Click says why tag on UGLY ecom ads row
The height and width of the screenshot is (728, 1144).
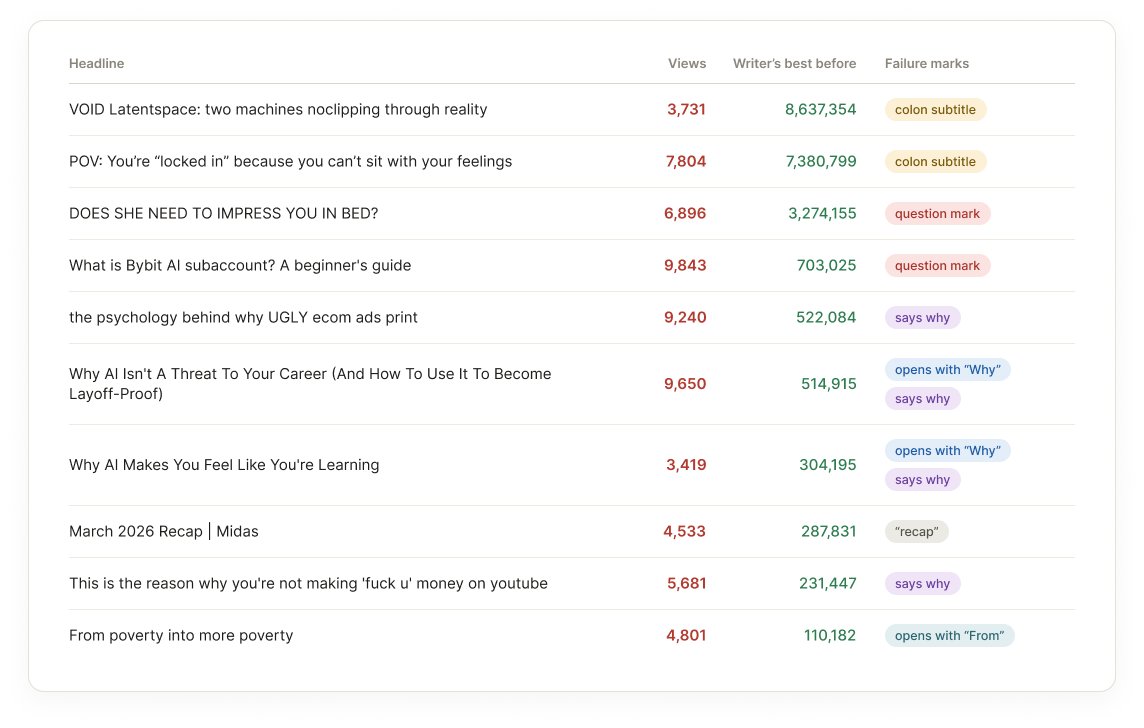pos(922,317)
